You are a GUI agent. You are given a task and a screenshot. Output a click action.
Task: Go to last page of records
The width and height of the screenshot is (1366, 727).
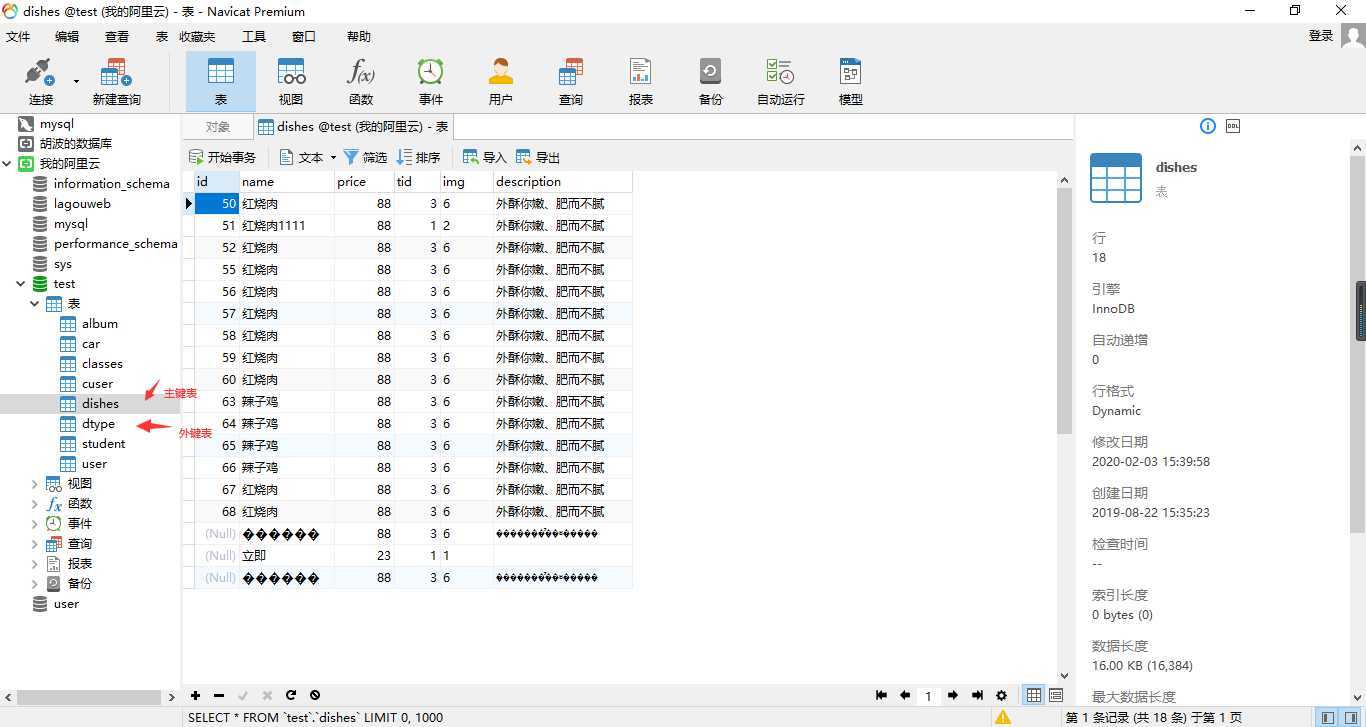[977, 696]
